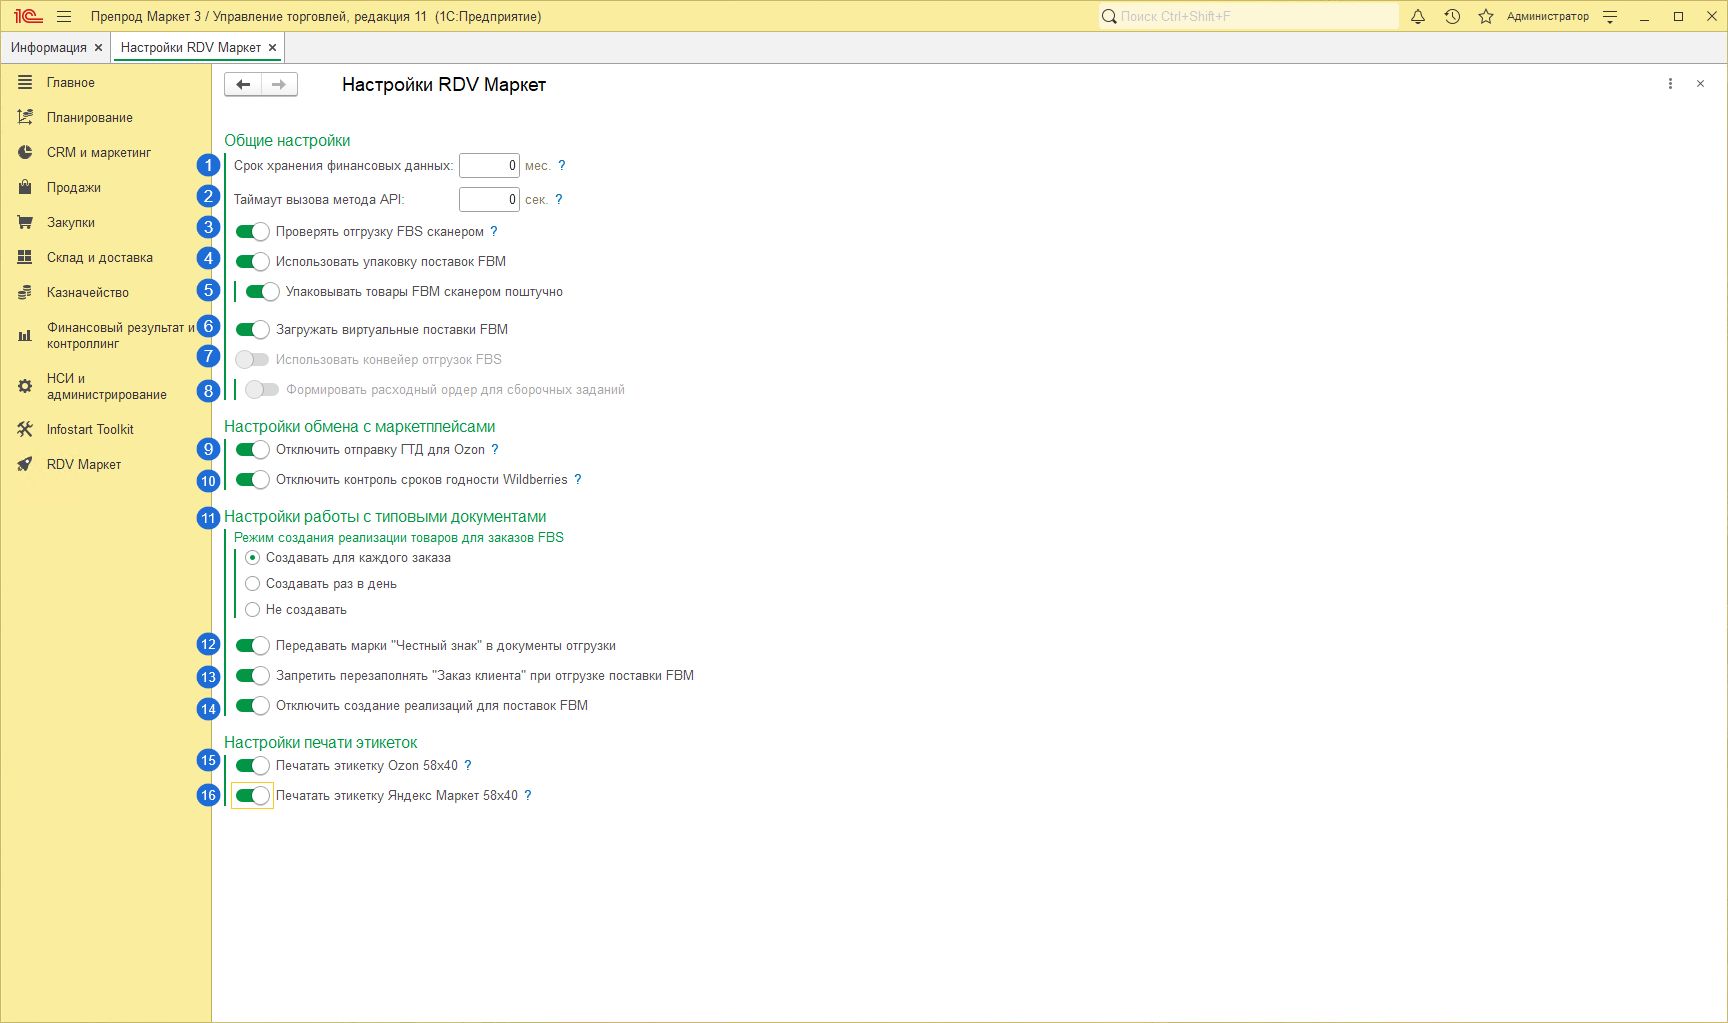Screen dimensions: 1728x1023
Task: Open favorites star icon
Action: (x=1486, y=16)
